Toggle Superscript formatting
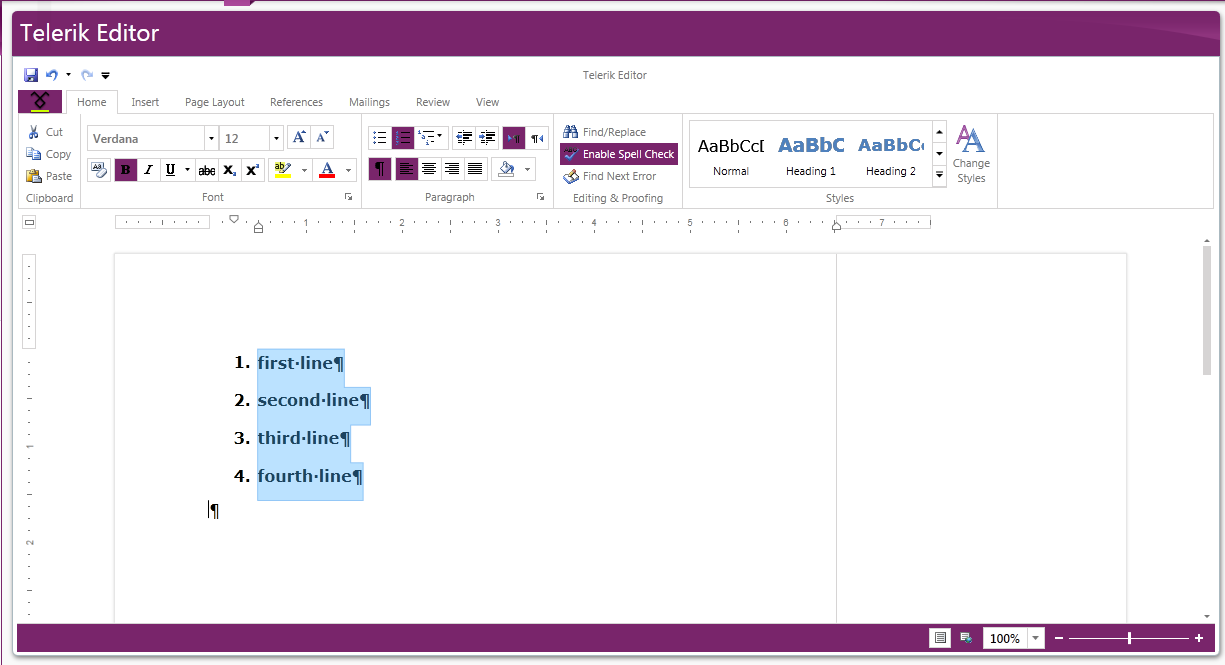 [x=253, y=169]
